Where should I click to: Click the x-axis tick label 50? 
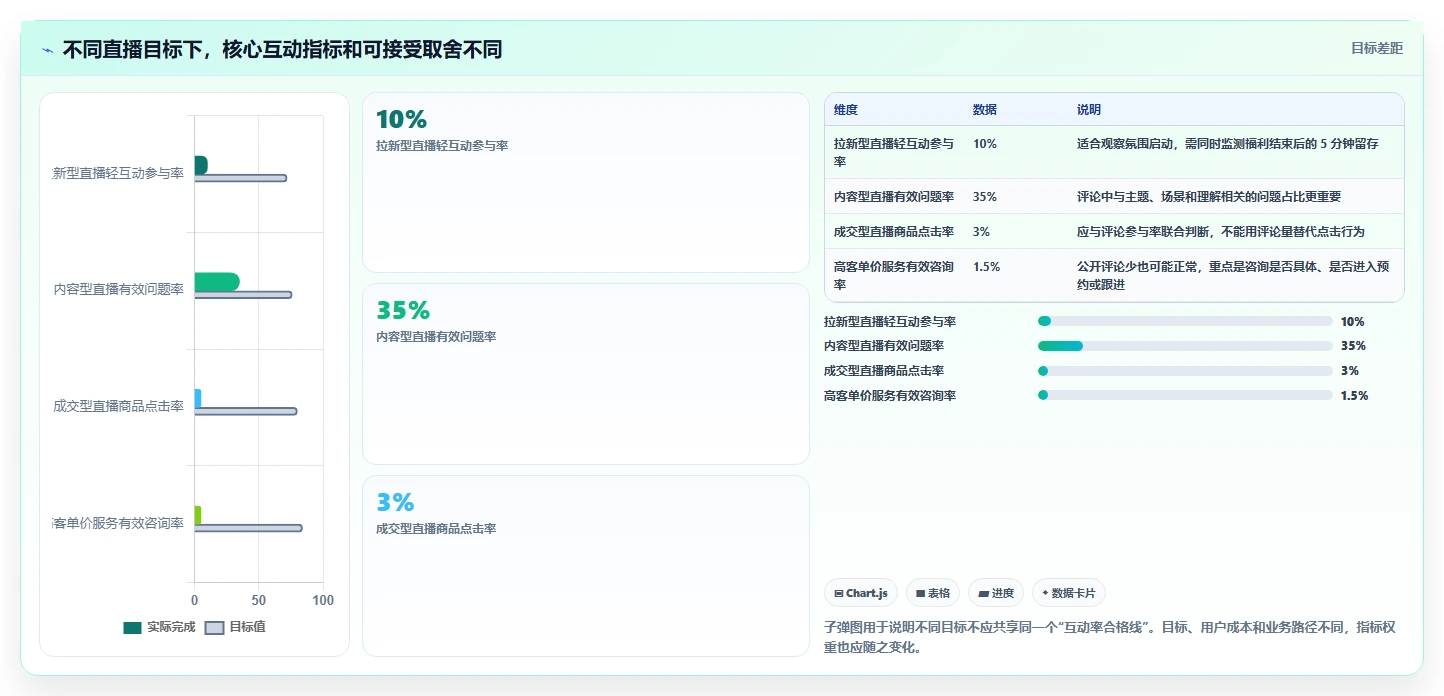[259, 600]
